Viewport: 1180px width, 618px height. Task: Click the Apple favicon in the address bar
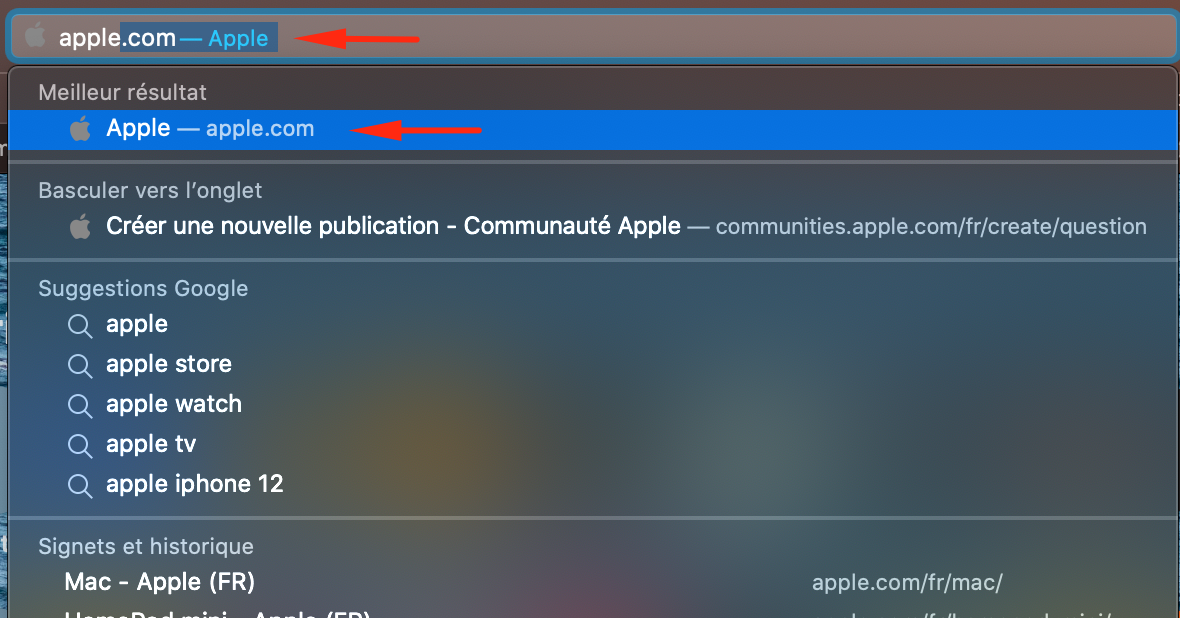pyautogui.click(x=35, y=36)
